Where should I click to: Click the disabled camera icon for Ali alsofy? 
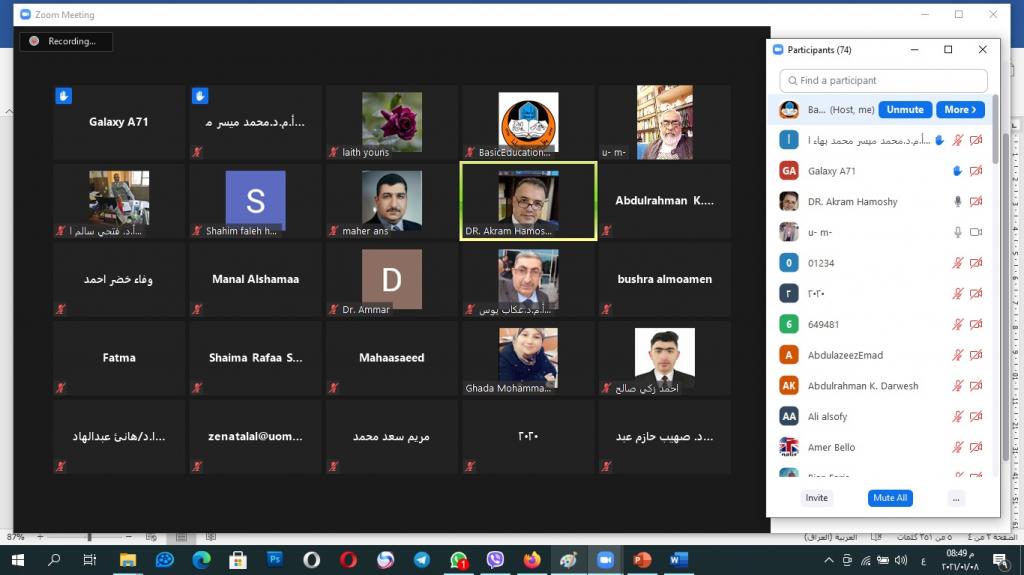click(x=976, y=417)
